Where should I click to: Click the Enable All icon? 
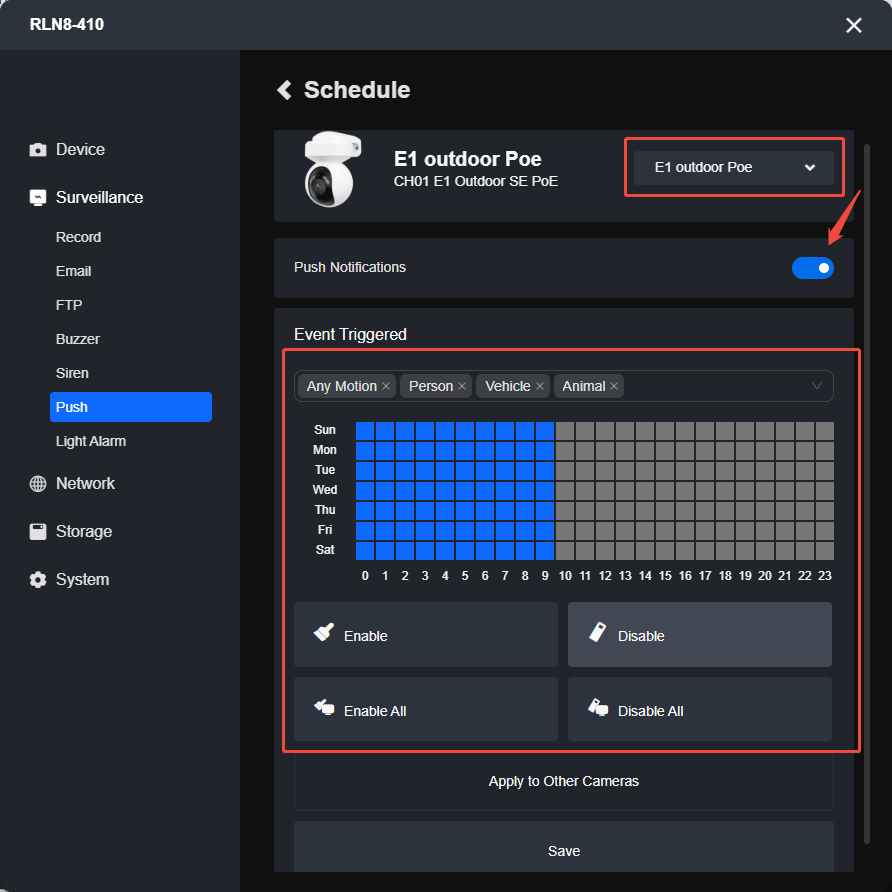[324, 707]
